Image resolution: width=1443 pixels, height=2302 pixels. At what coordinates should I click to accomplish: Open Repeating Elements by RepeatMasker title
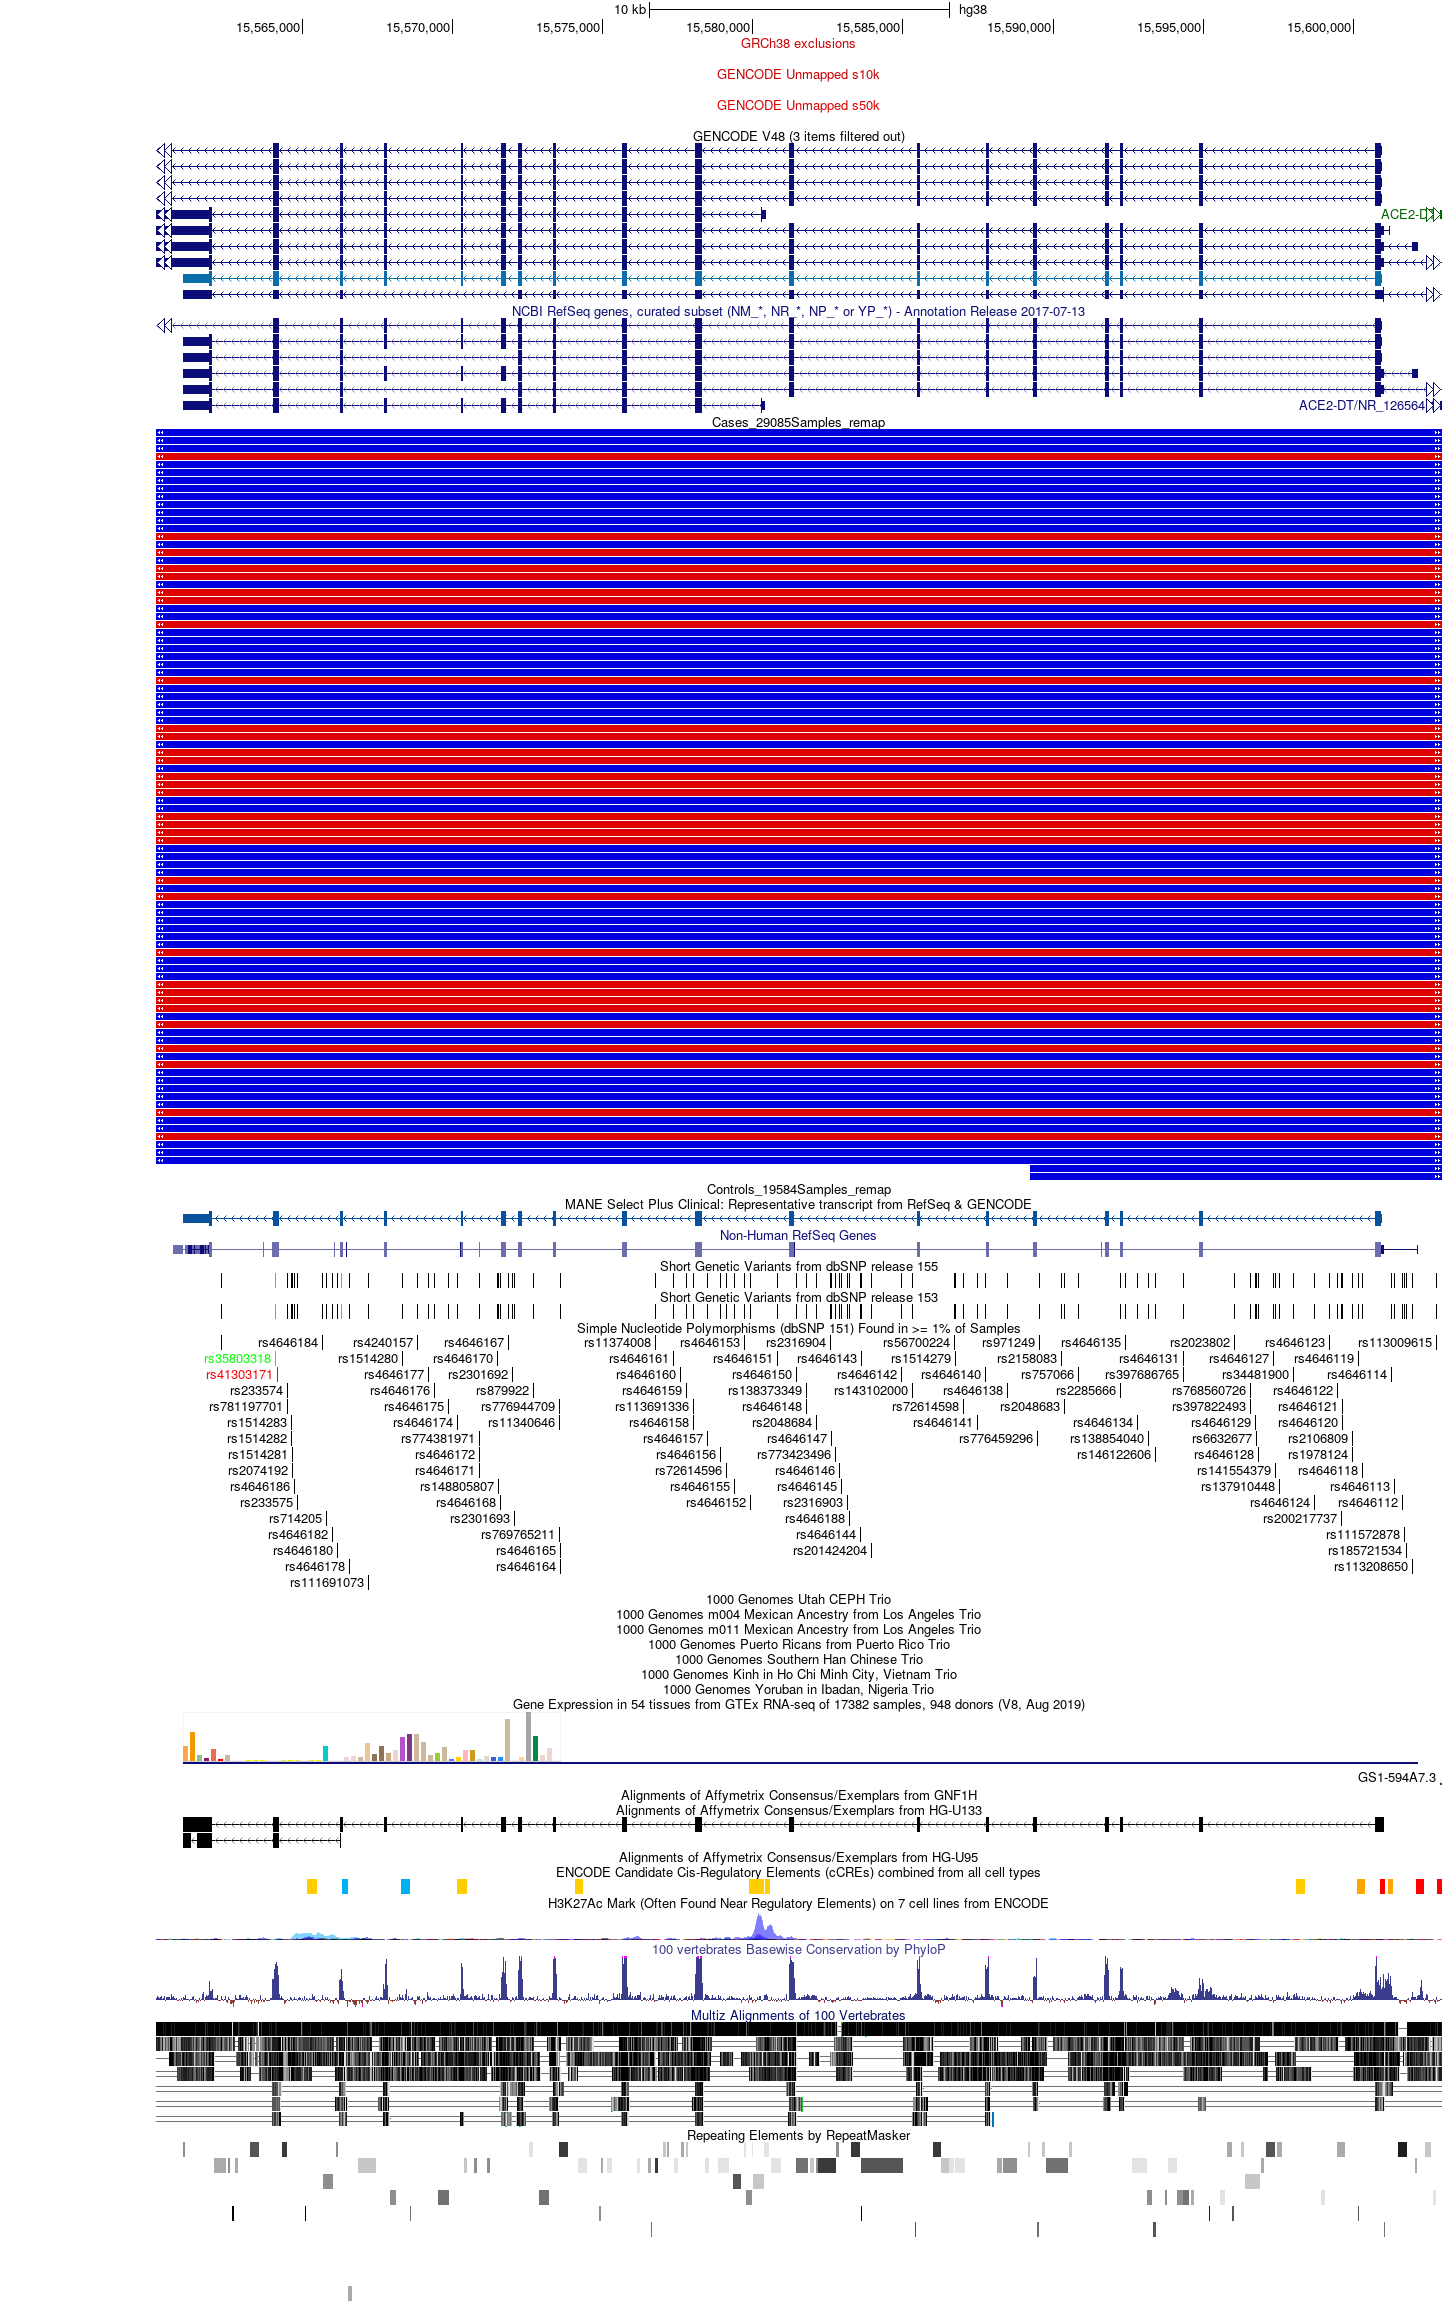(x=797, y=2135)
